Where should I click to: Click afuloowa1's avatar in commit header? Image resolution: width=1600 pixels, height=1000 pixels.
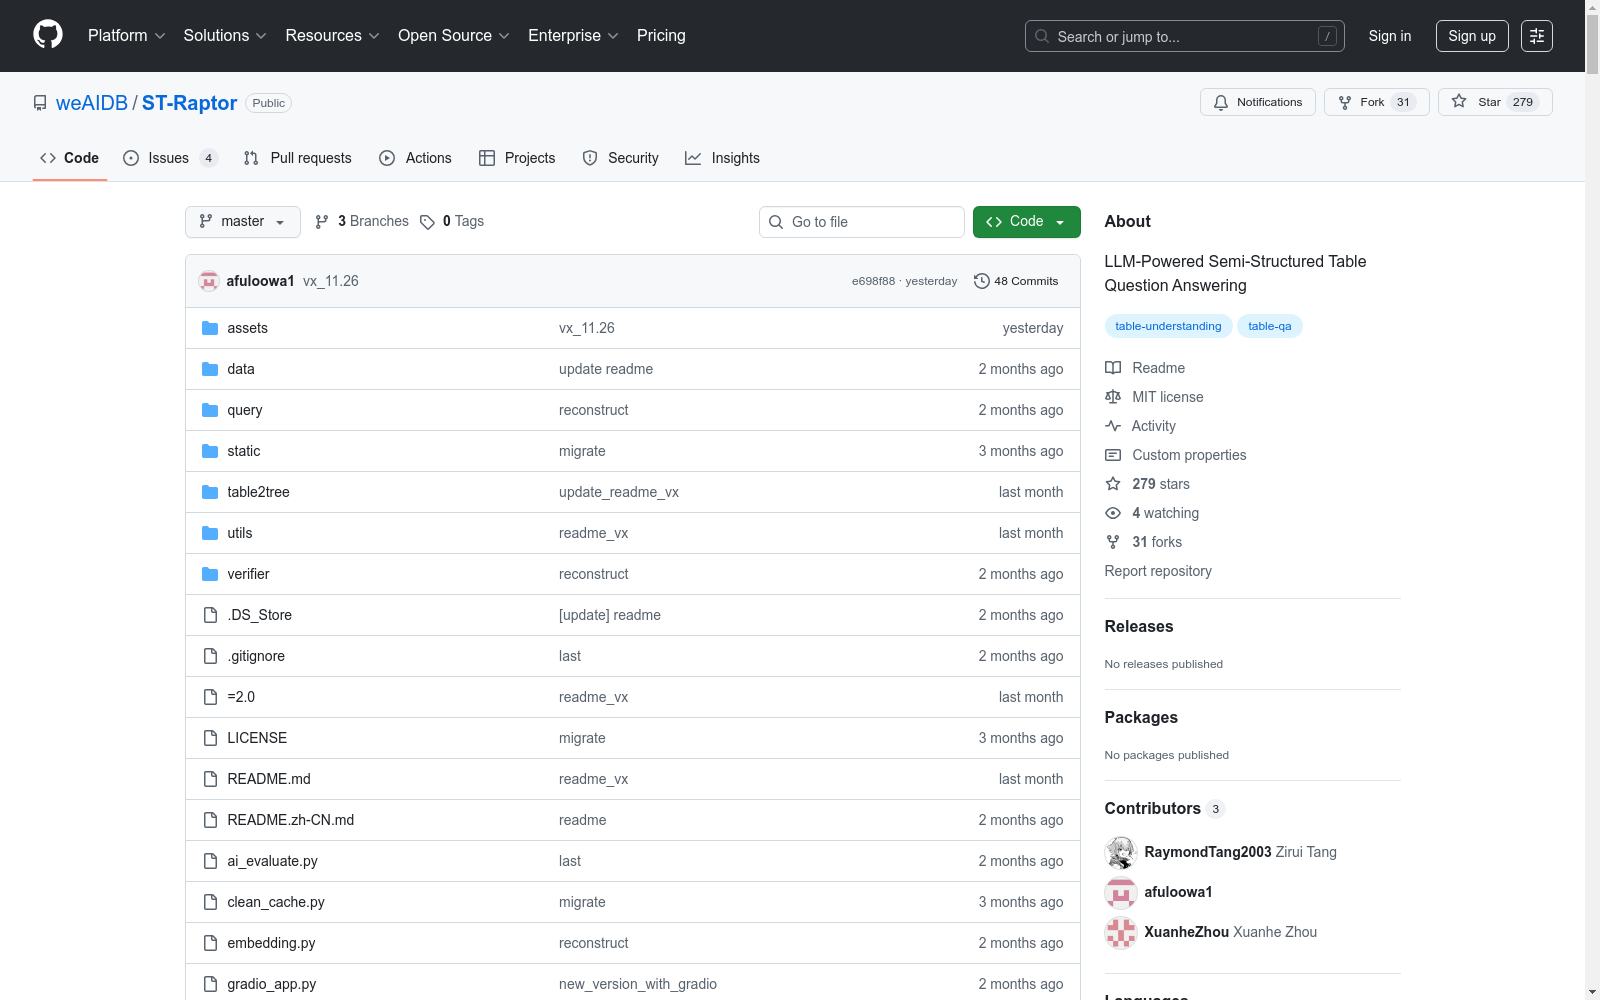(x=209, y=281)
